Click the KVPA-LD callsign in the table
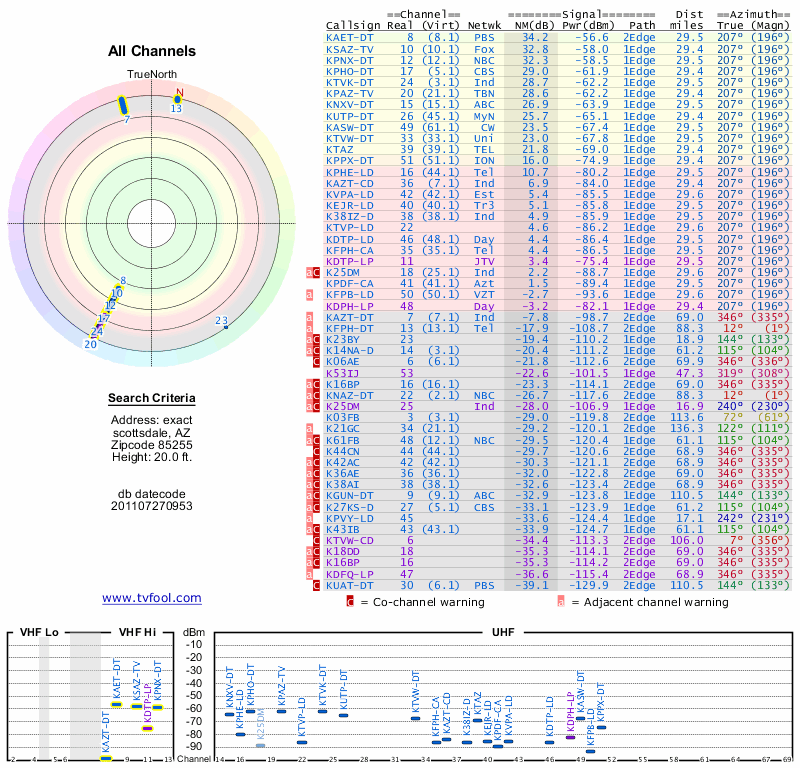Screen dimensions: 800x768 (x=349, y=194)
